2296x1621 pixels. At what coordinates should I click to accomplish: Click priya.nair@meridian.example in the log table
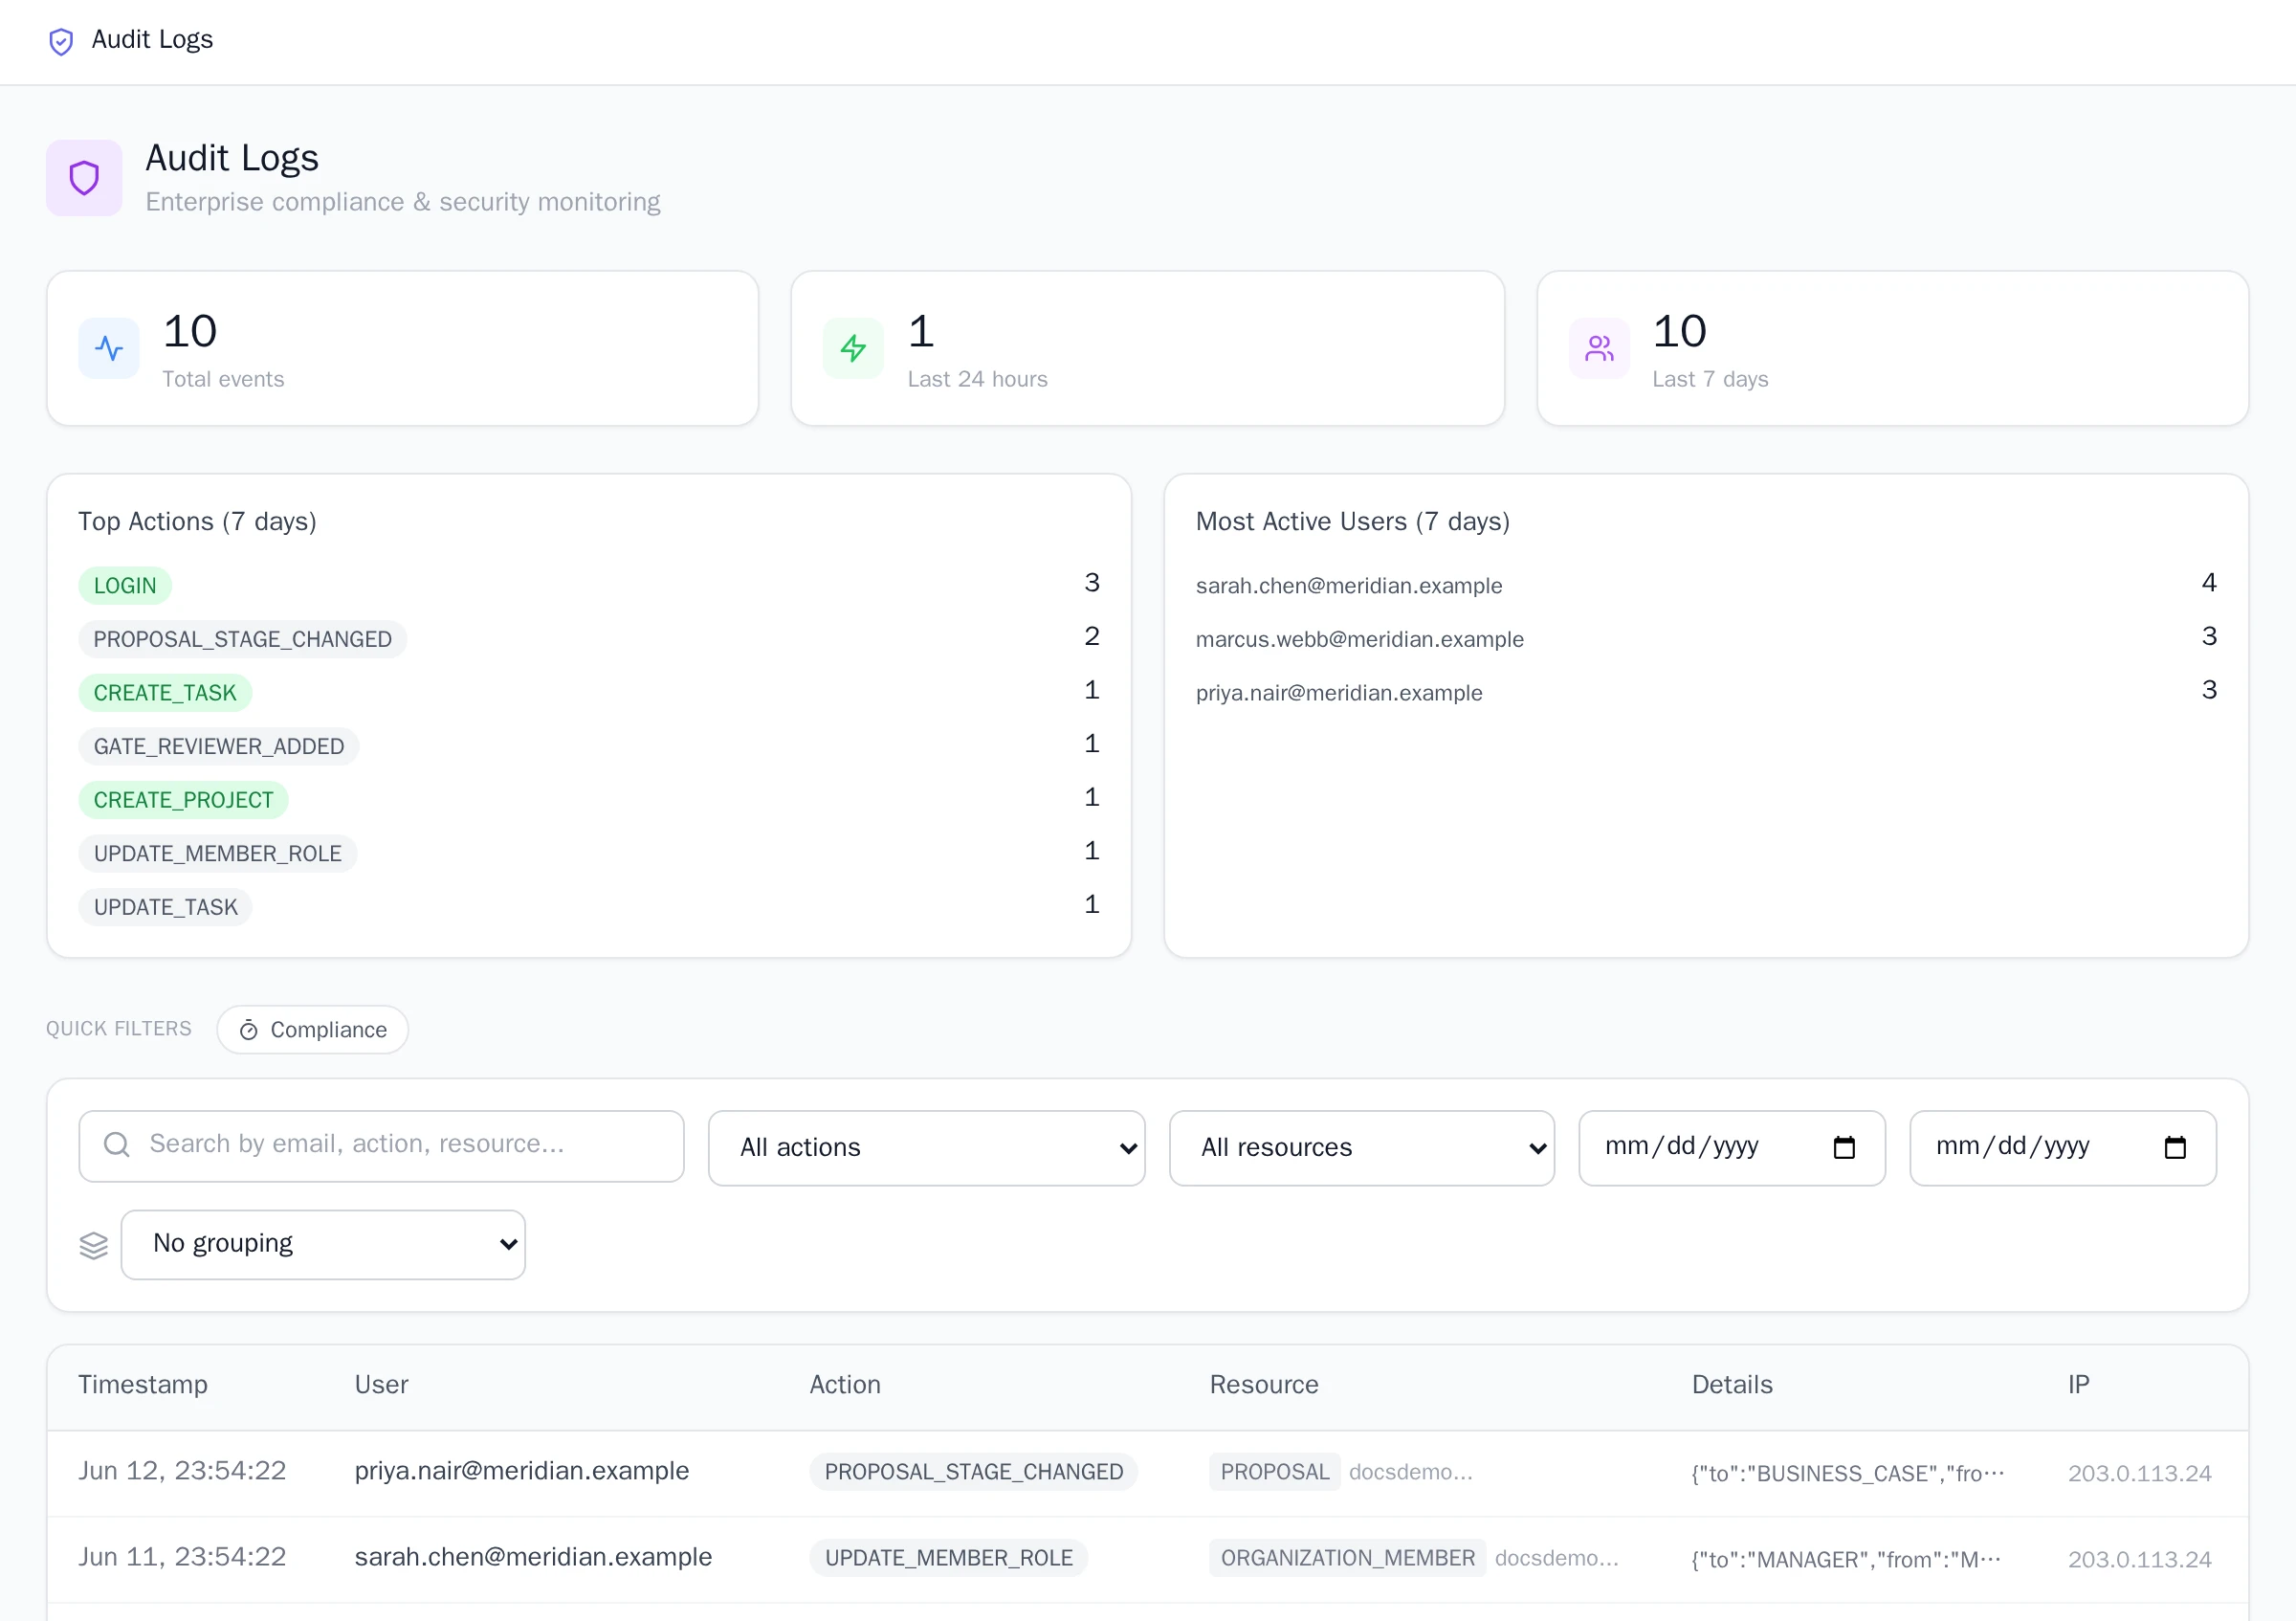tap(521, 1471)
